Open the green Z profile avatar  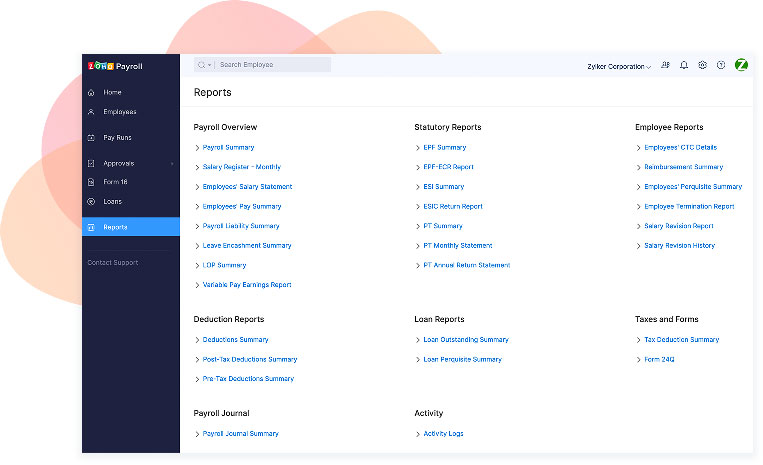tap(741, 65)
